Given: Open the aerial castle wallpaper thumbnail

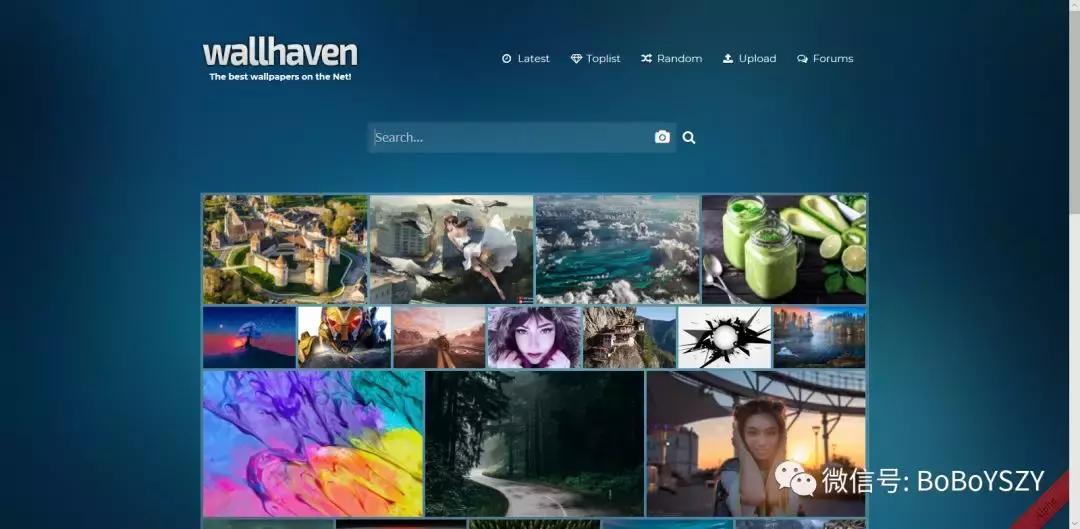Looking at the screenshot, I should (285, 249).
